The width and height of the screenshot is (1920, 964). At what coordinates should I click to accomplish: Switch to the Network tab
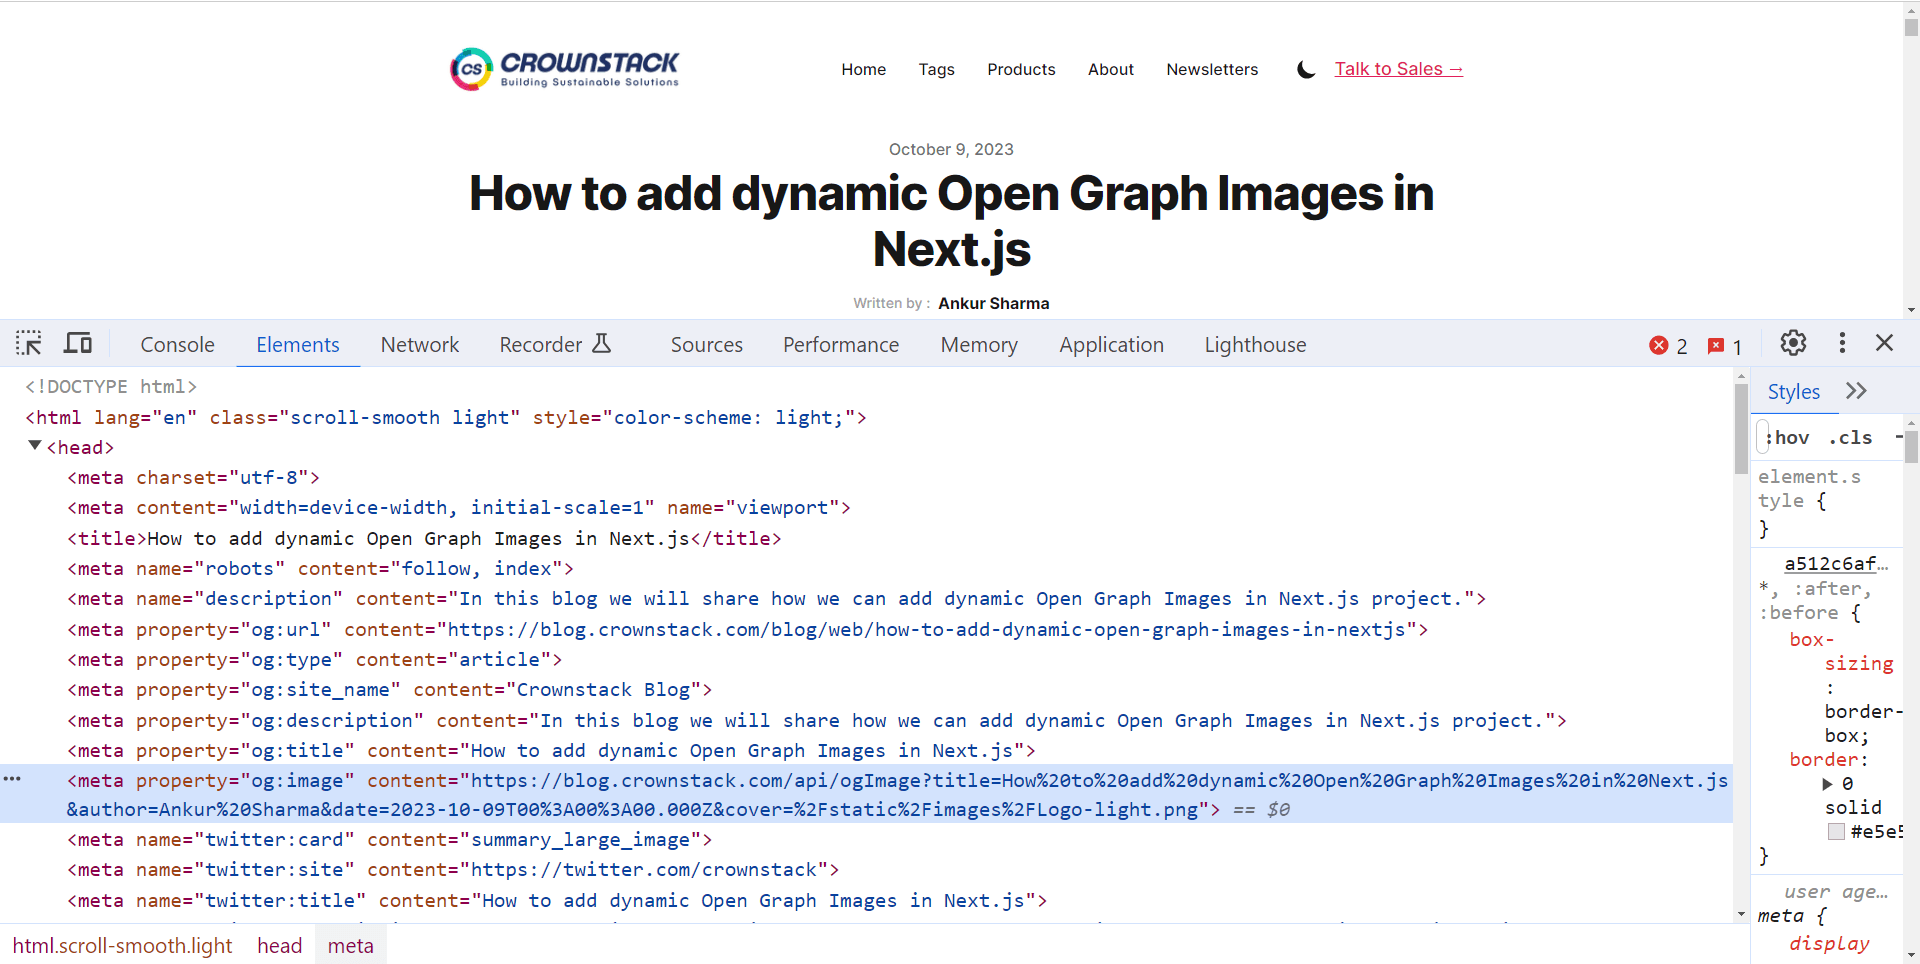(x=419, y=344)
